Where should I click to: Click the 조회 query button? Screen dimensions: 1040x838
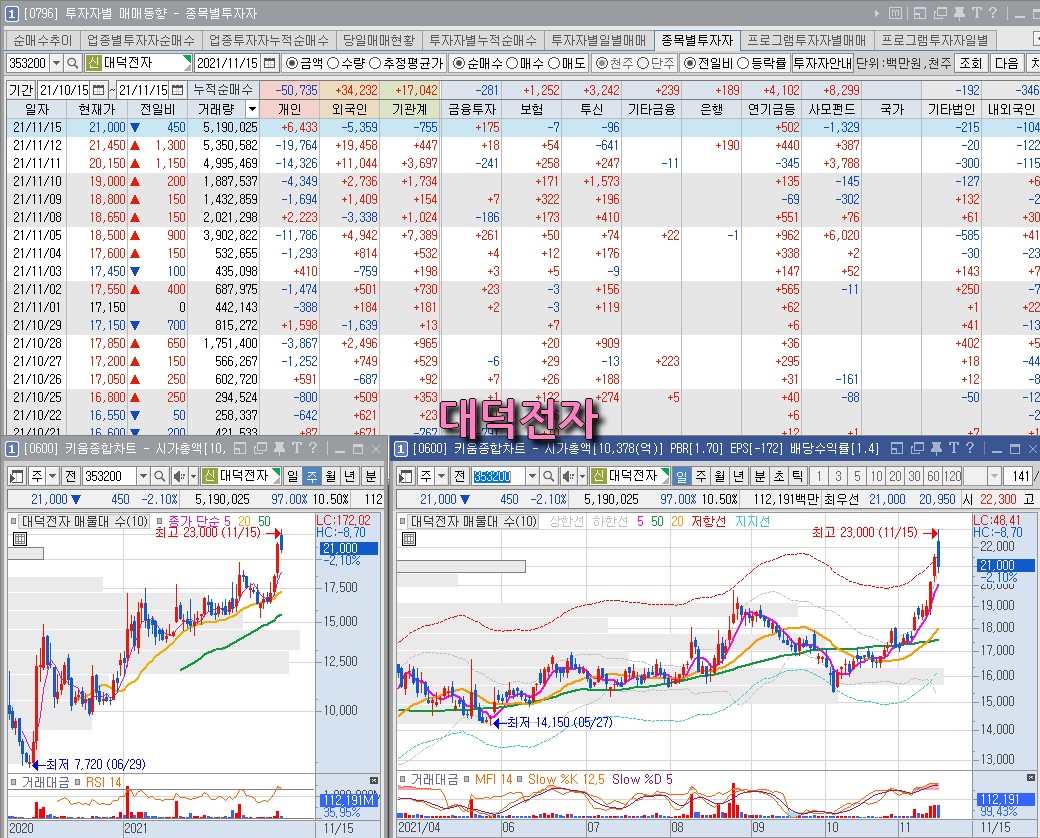click(x=970, y=63)
